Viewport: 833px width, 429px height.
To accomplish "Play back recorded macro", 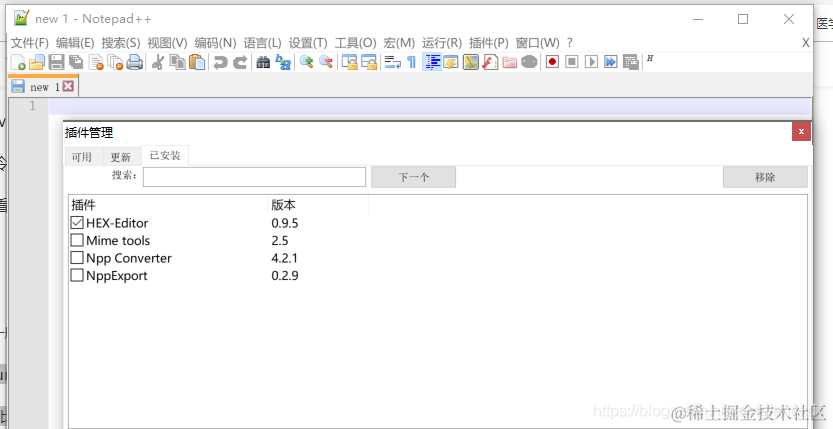I will coord(591,62).
